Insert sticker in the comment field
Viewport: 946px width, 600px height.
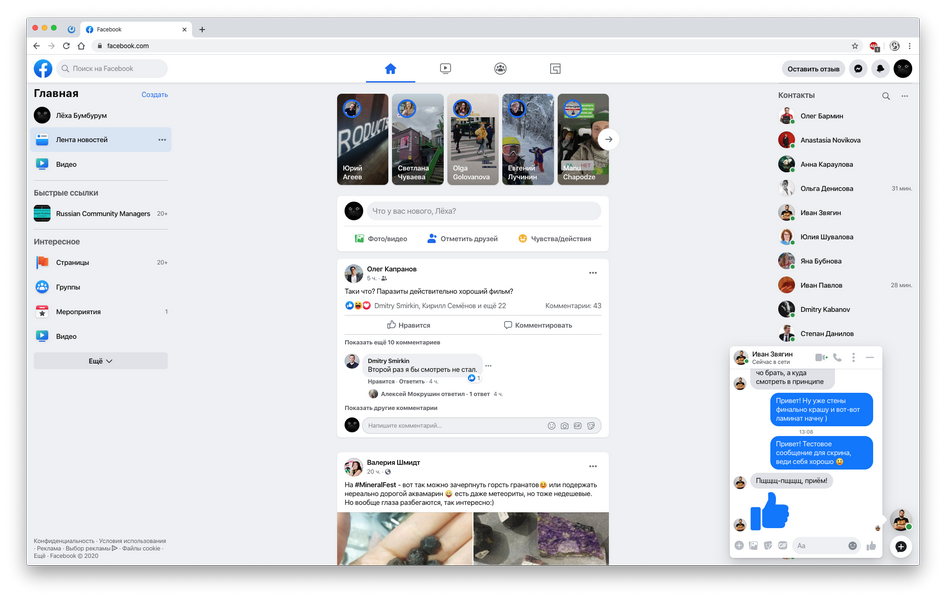591,426
